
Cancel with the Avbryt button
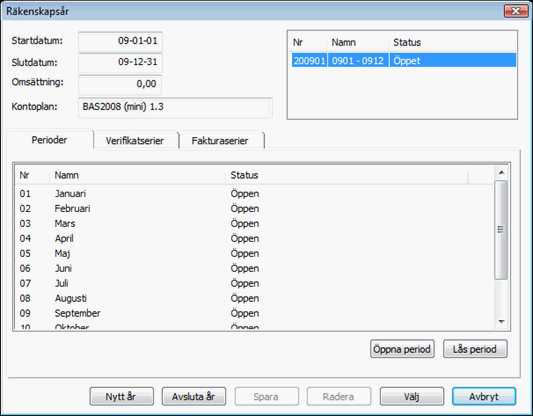[484, 397]
